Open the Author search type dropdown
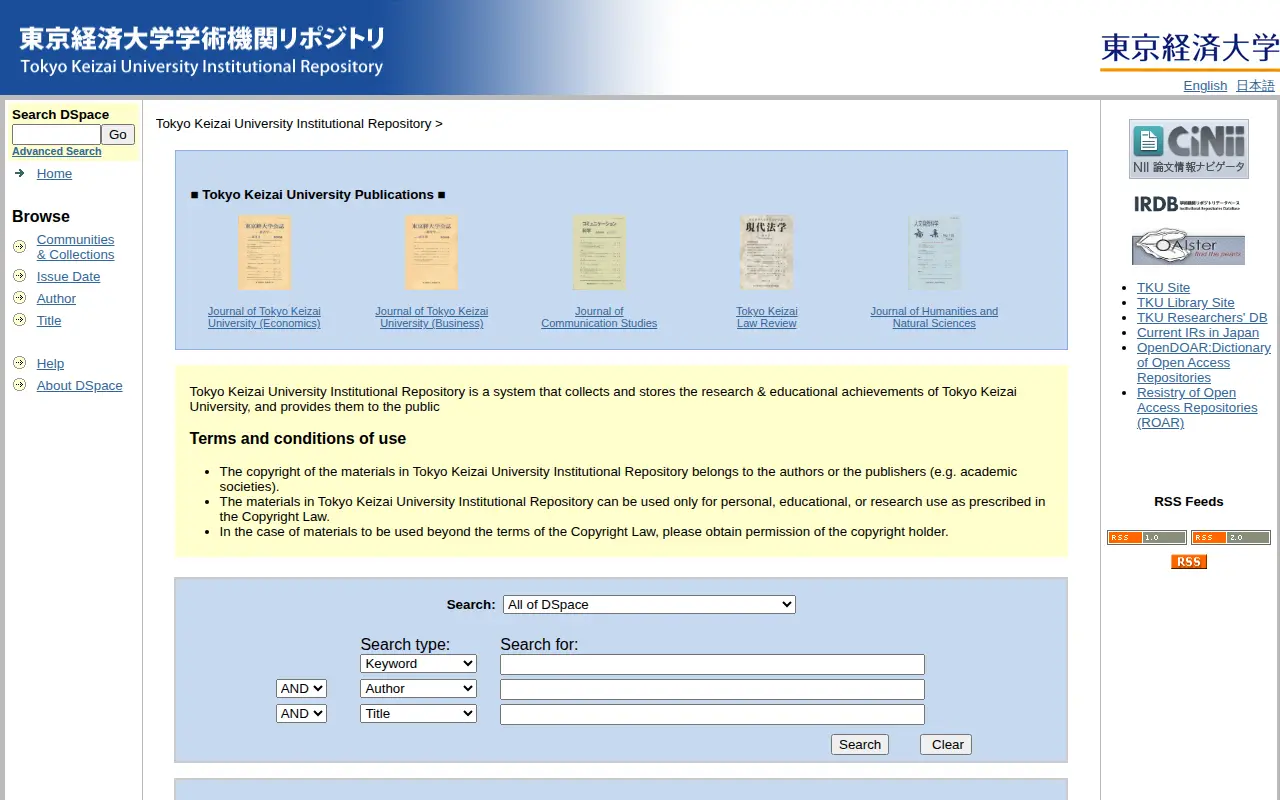Image resolution: width=1280 pixels, height=800 pixels. [x=418, y=688]
